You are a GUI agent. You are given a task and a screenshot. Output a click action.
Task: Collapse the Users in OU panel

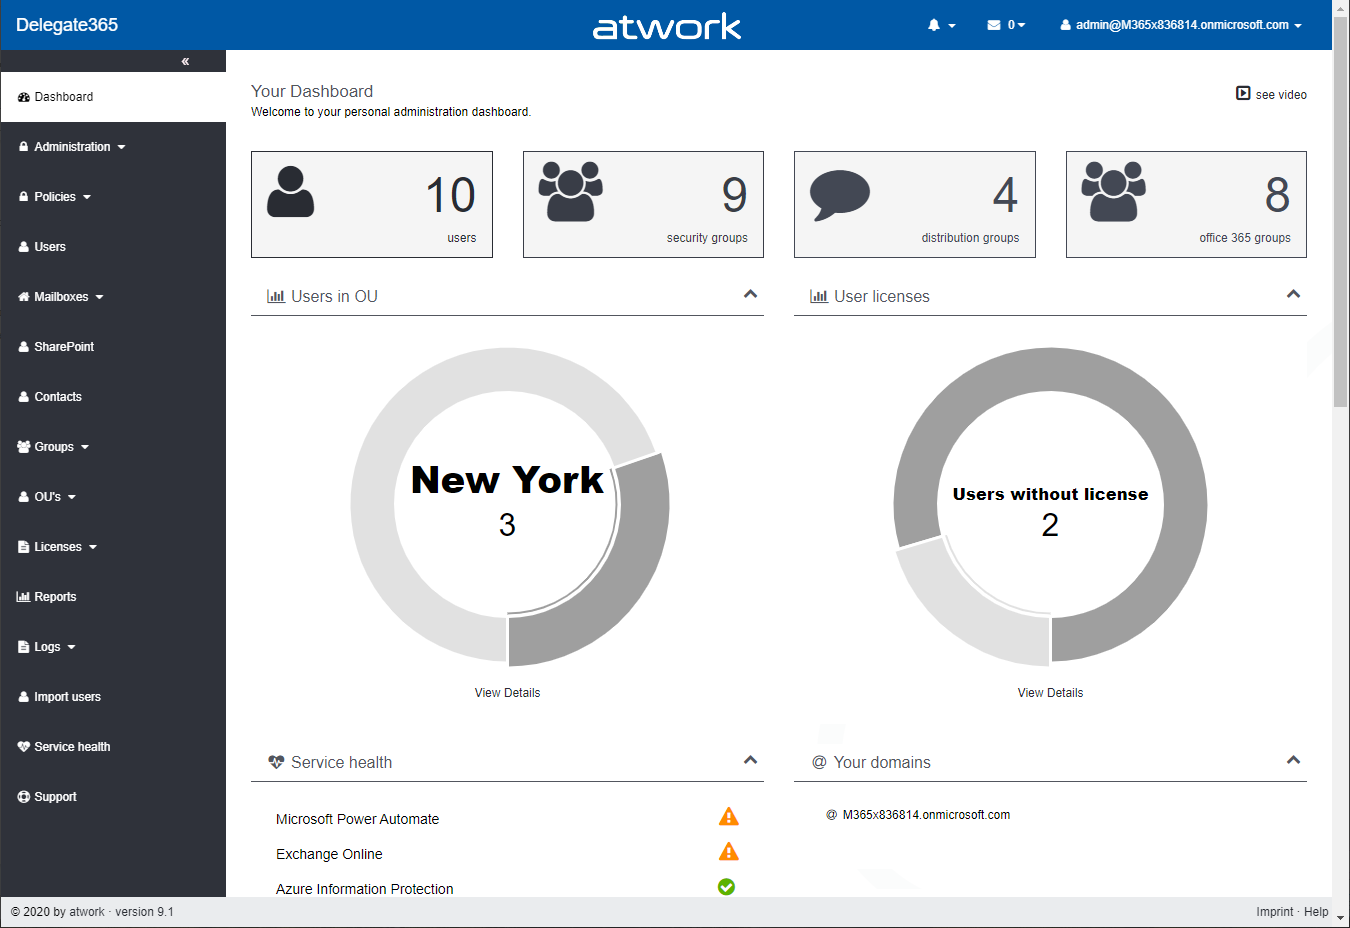point(750,294)
